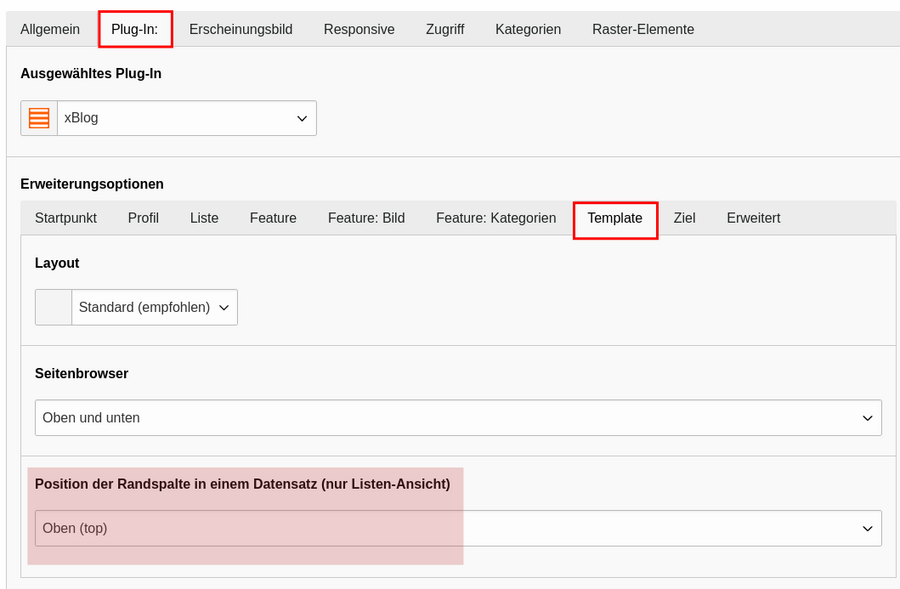900x589 pixels.
Task: Open the Feature: Bild sub-tab
Action: (366, 218)
